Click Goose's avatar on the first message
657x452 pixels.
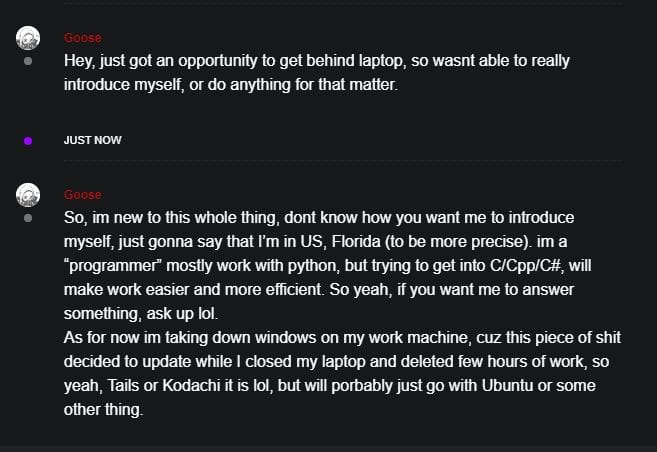click(x=28, y=38)
